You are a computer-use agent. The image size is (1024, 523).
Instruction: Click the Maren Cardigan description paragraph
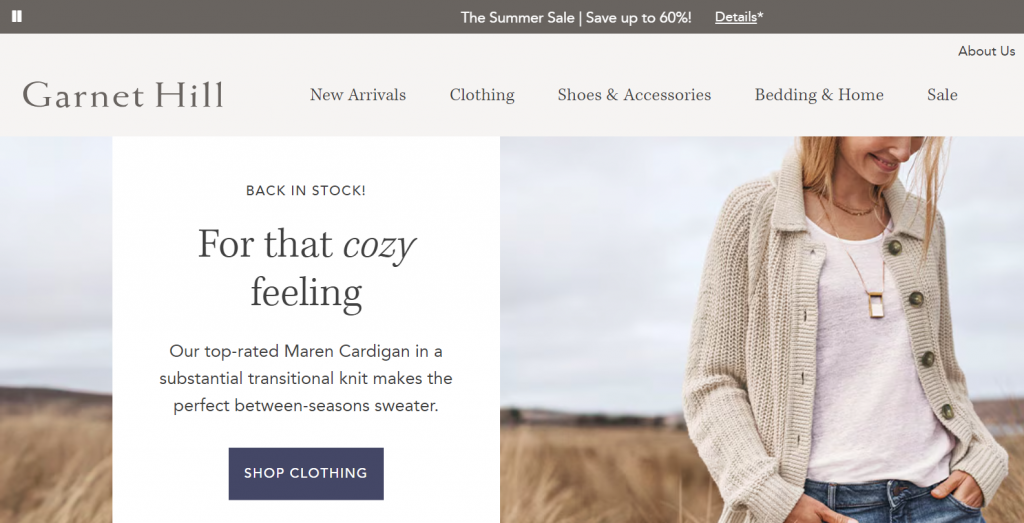coord(306,379)
